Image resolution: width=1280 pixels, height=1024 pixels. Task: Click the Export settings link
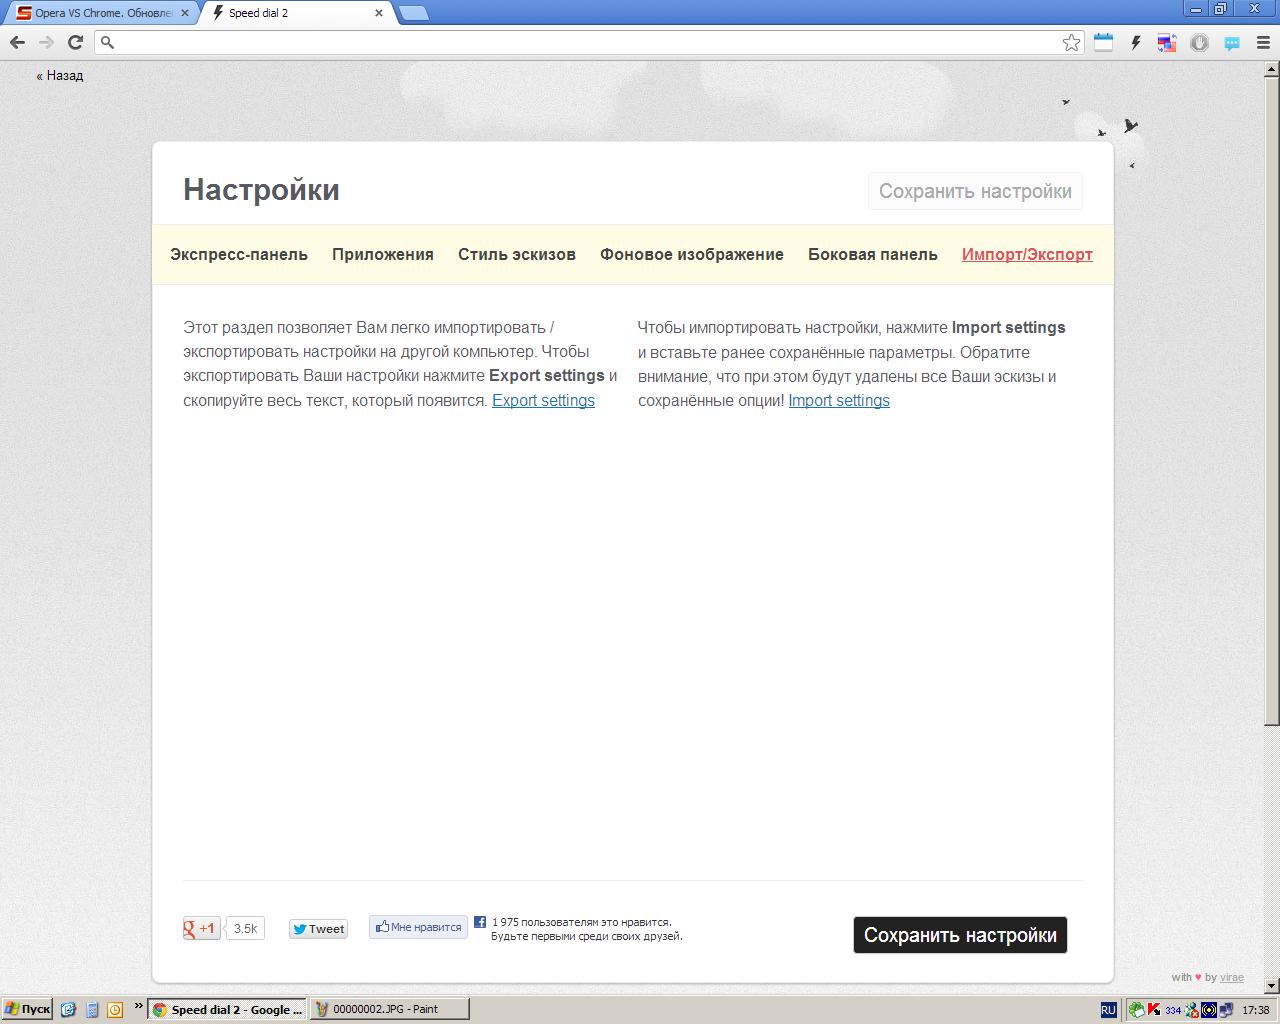[x=543, y=400]
